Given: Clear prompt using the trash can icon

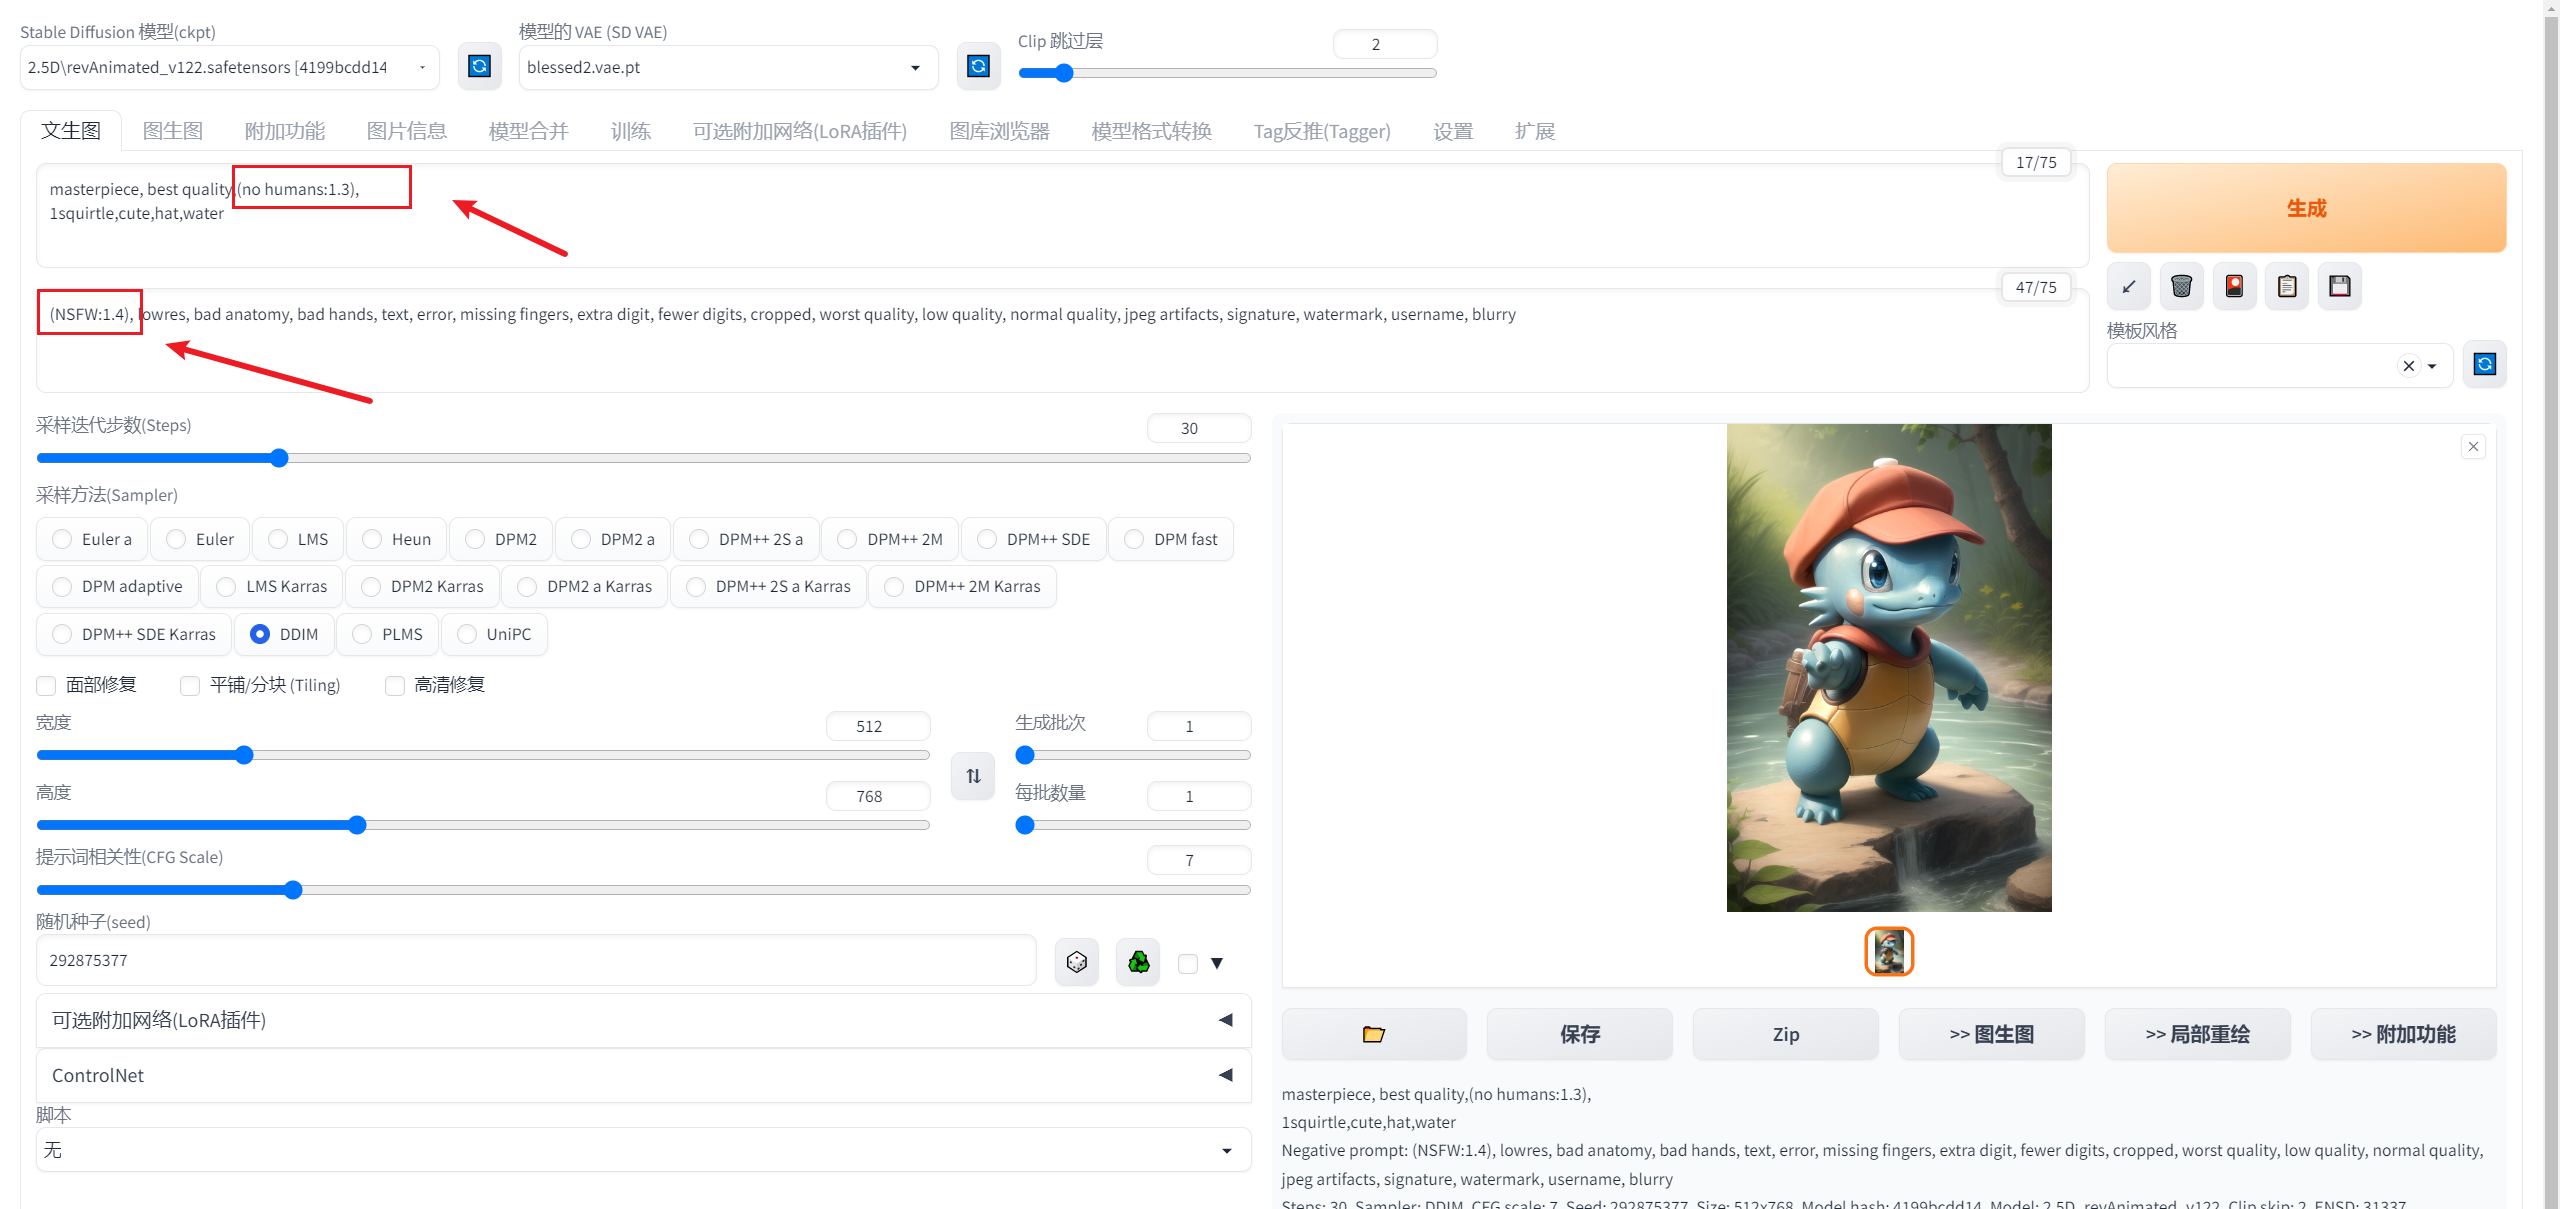Looking at the screenshot, I should [2181, 287].
